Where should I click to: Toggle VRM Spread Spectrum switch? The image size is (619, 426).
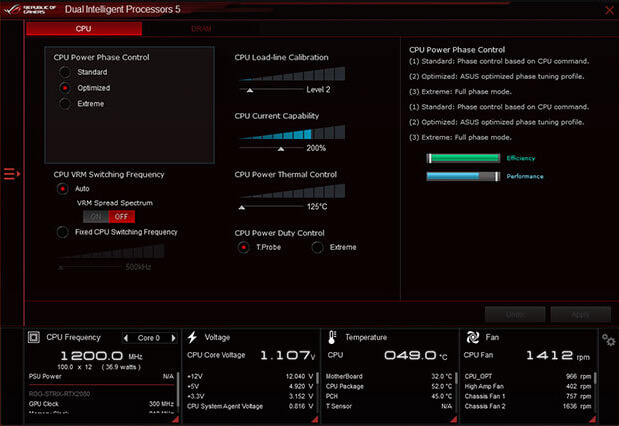tap(109, 216)
